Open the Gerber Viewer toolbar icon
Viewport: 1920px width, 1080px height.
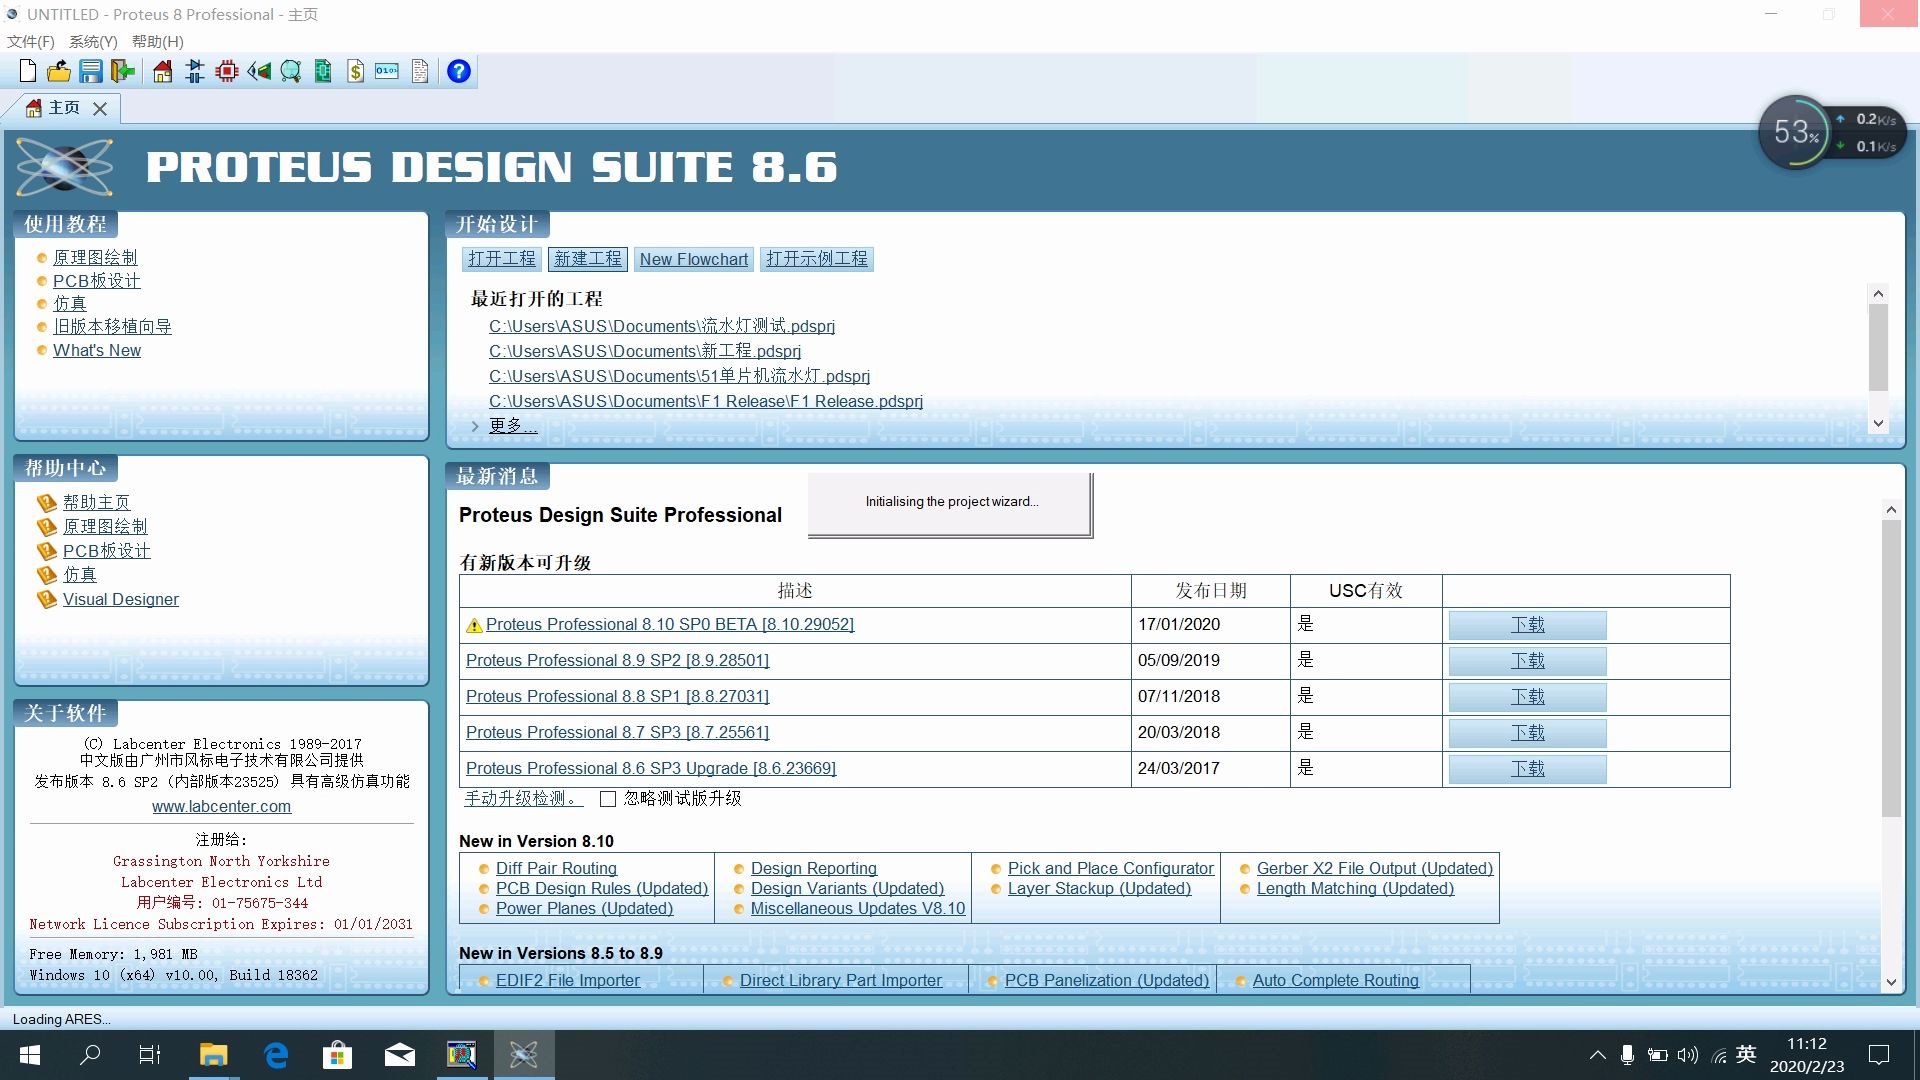point(291,71)
